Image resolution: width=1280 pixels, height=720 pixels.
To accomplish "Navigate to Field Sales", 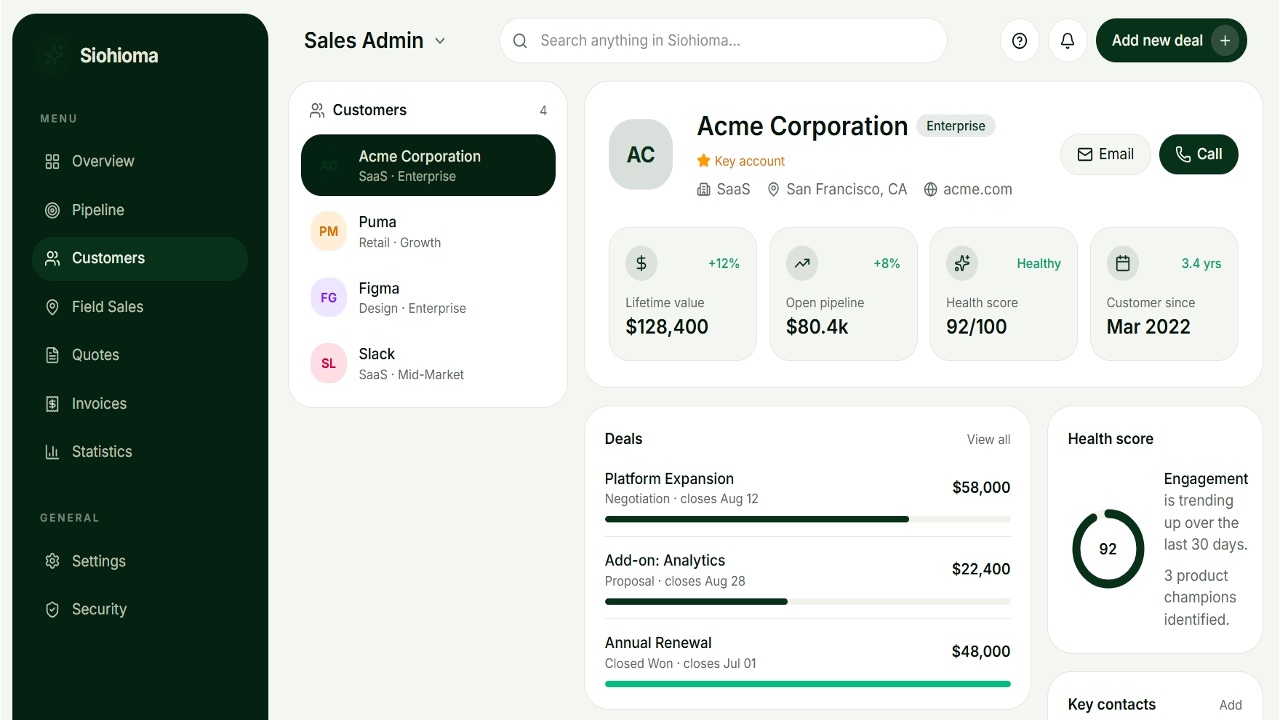I will pyautogui.click(x=140, y=307).
